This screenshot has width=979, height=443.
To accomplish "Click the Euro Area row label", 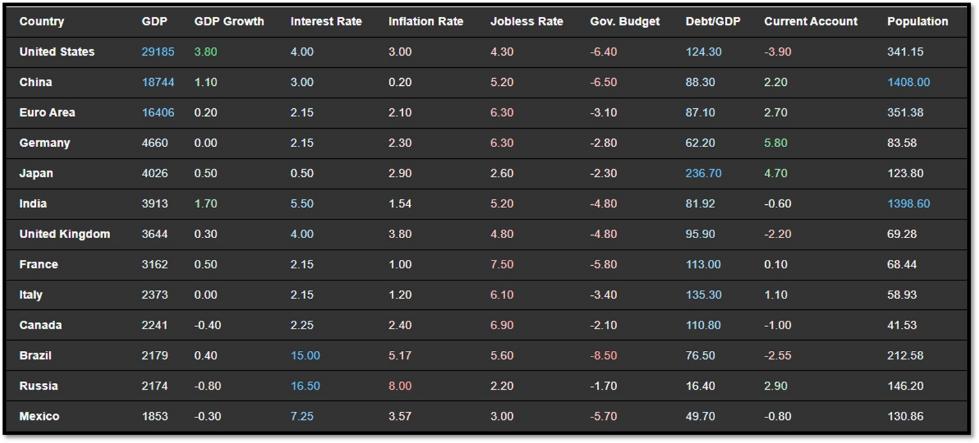I will (47, 113).
